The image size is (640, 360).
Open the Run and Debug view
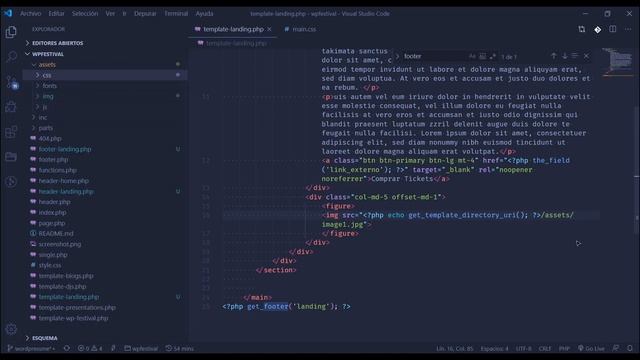[11, 107]
